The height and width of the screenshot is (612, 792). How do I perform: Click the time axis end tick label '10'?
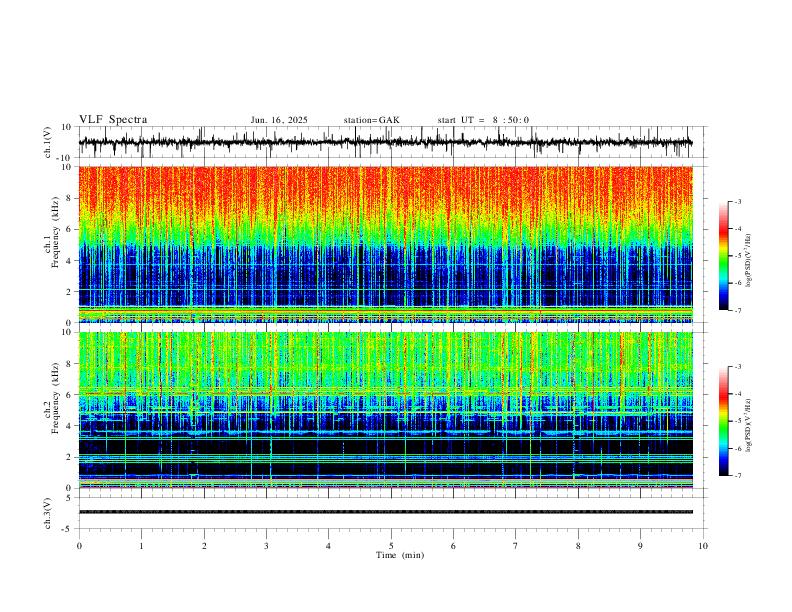pyautogui.click(x=703, y=546)
